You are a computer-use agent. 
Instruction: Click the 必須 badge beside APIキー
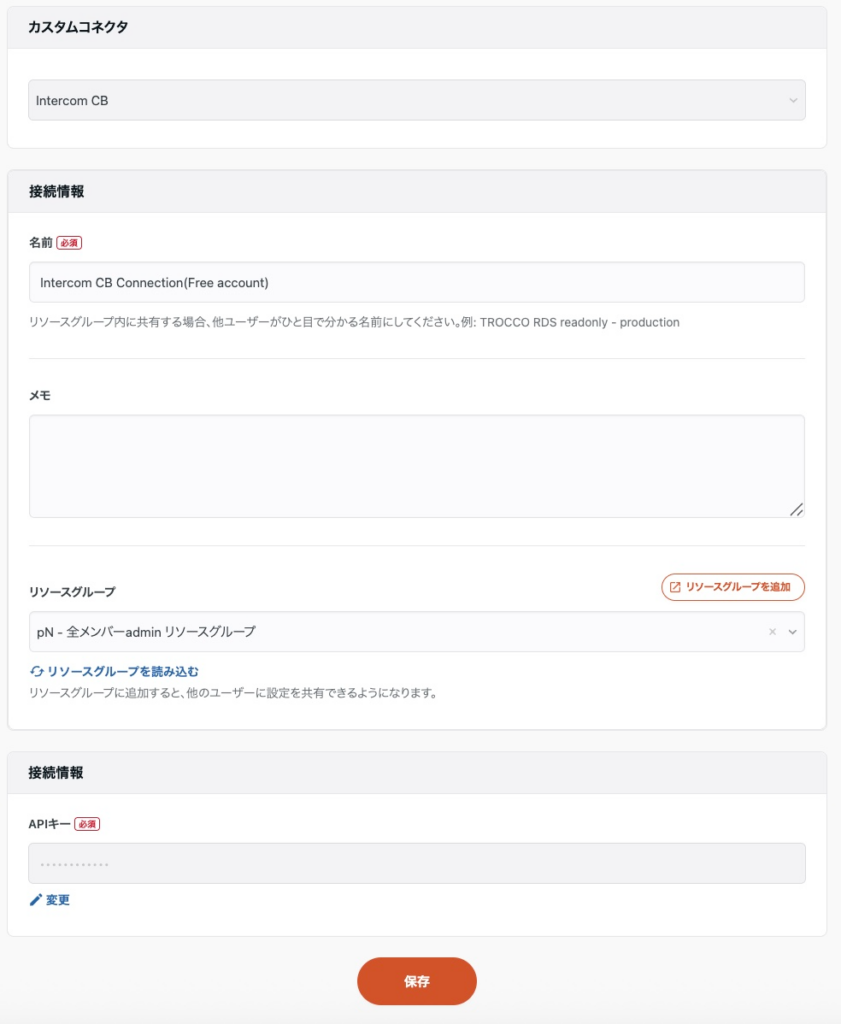(x=88, y=824)
